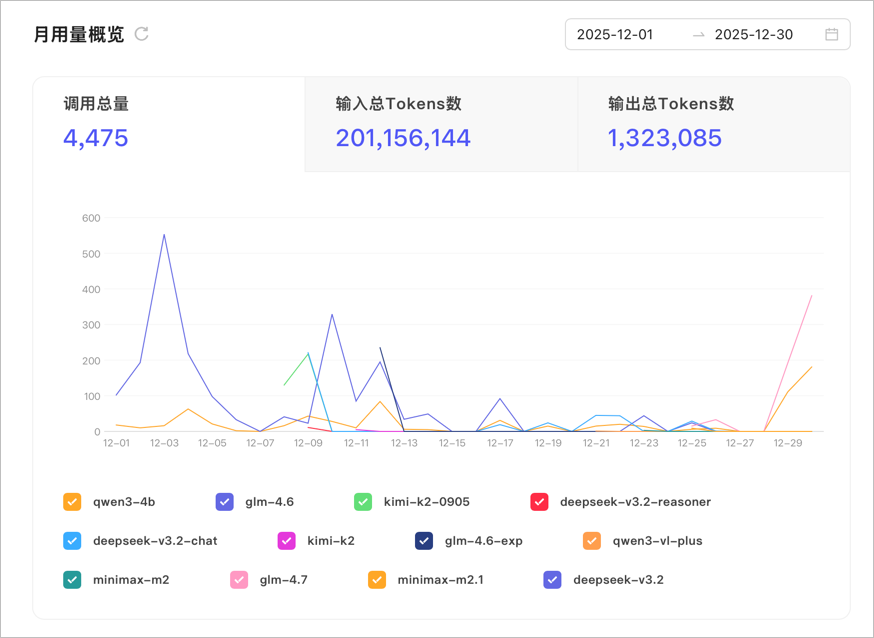Uncheck the deepseek-v3.2 legend checkbox
Screen dimensions: 874x638
pos(552,580)
